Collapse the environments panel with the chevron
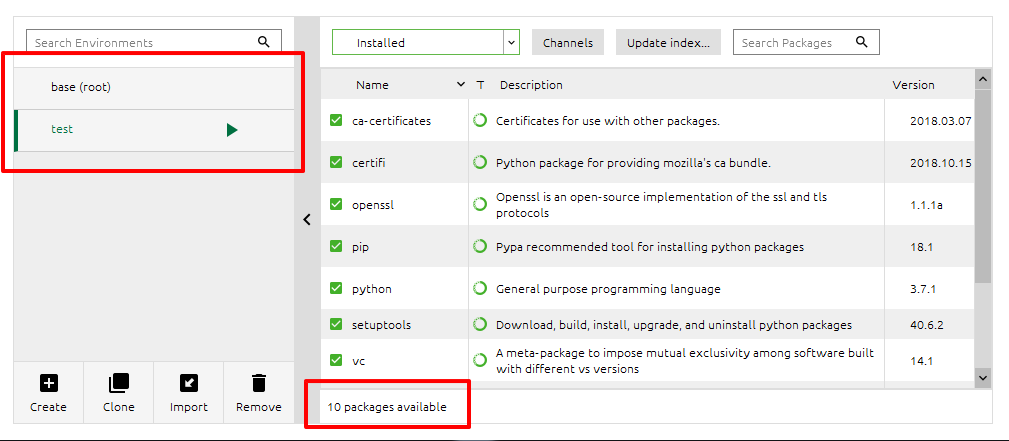The image size is (1009, 441). point(307,220)
